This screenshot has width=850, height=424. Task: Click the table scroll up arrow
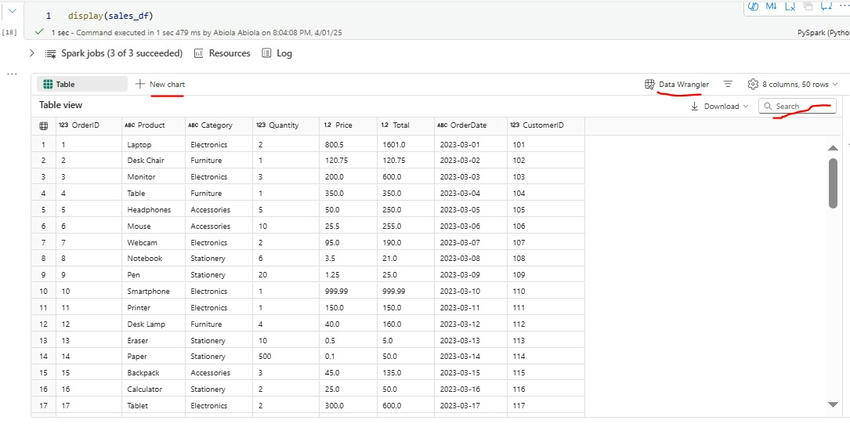point(833,148)
